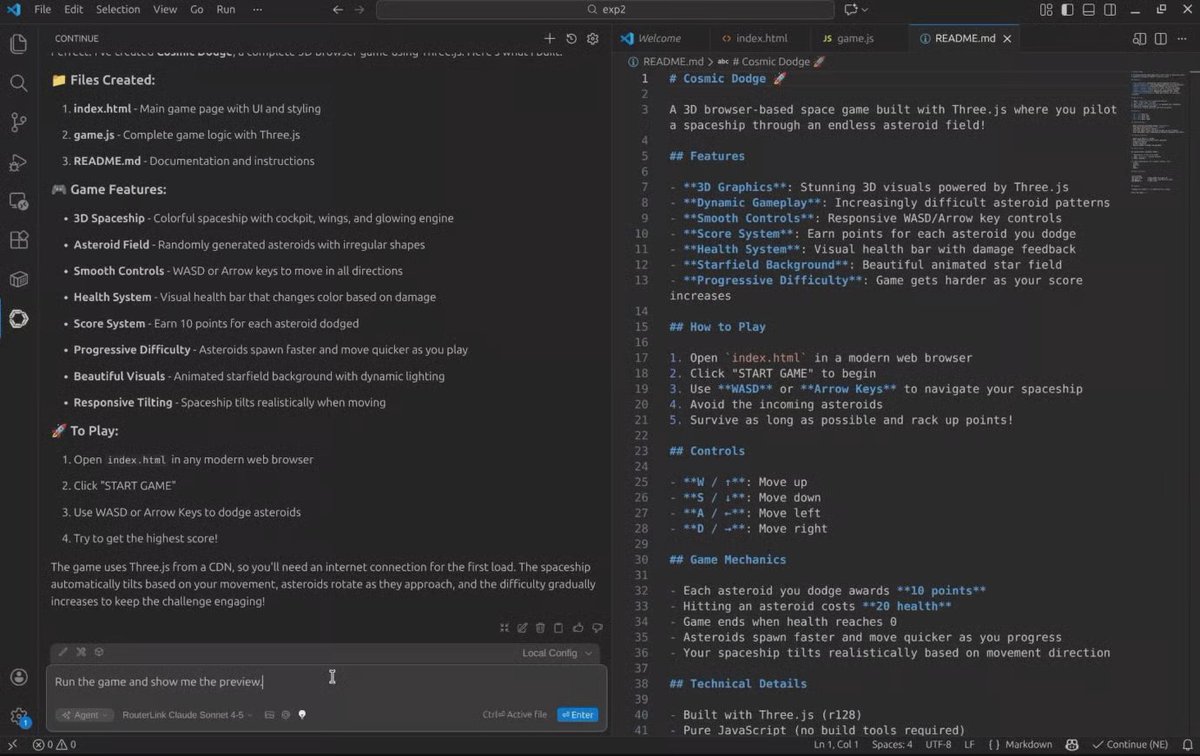
Task: Click the cube models icon above input
Action: coord(99,652)
